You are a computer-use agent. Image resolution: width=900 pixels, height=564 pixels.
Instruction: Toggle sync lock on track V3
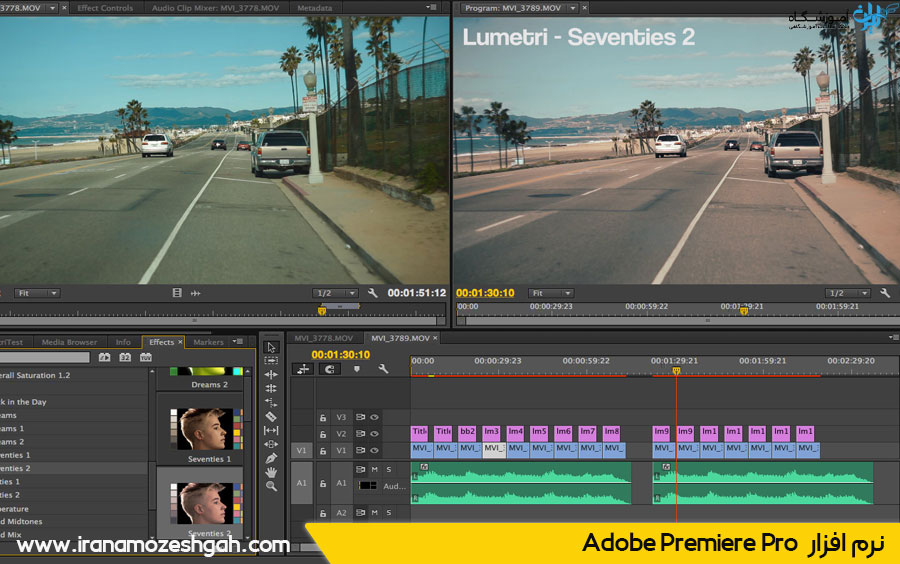(360, 417)
